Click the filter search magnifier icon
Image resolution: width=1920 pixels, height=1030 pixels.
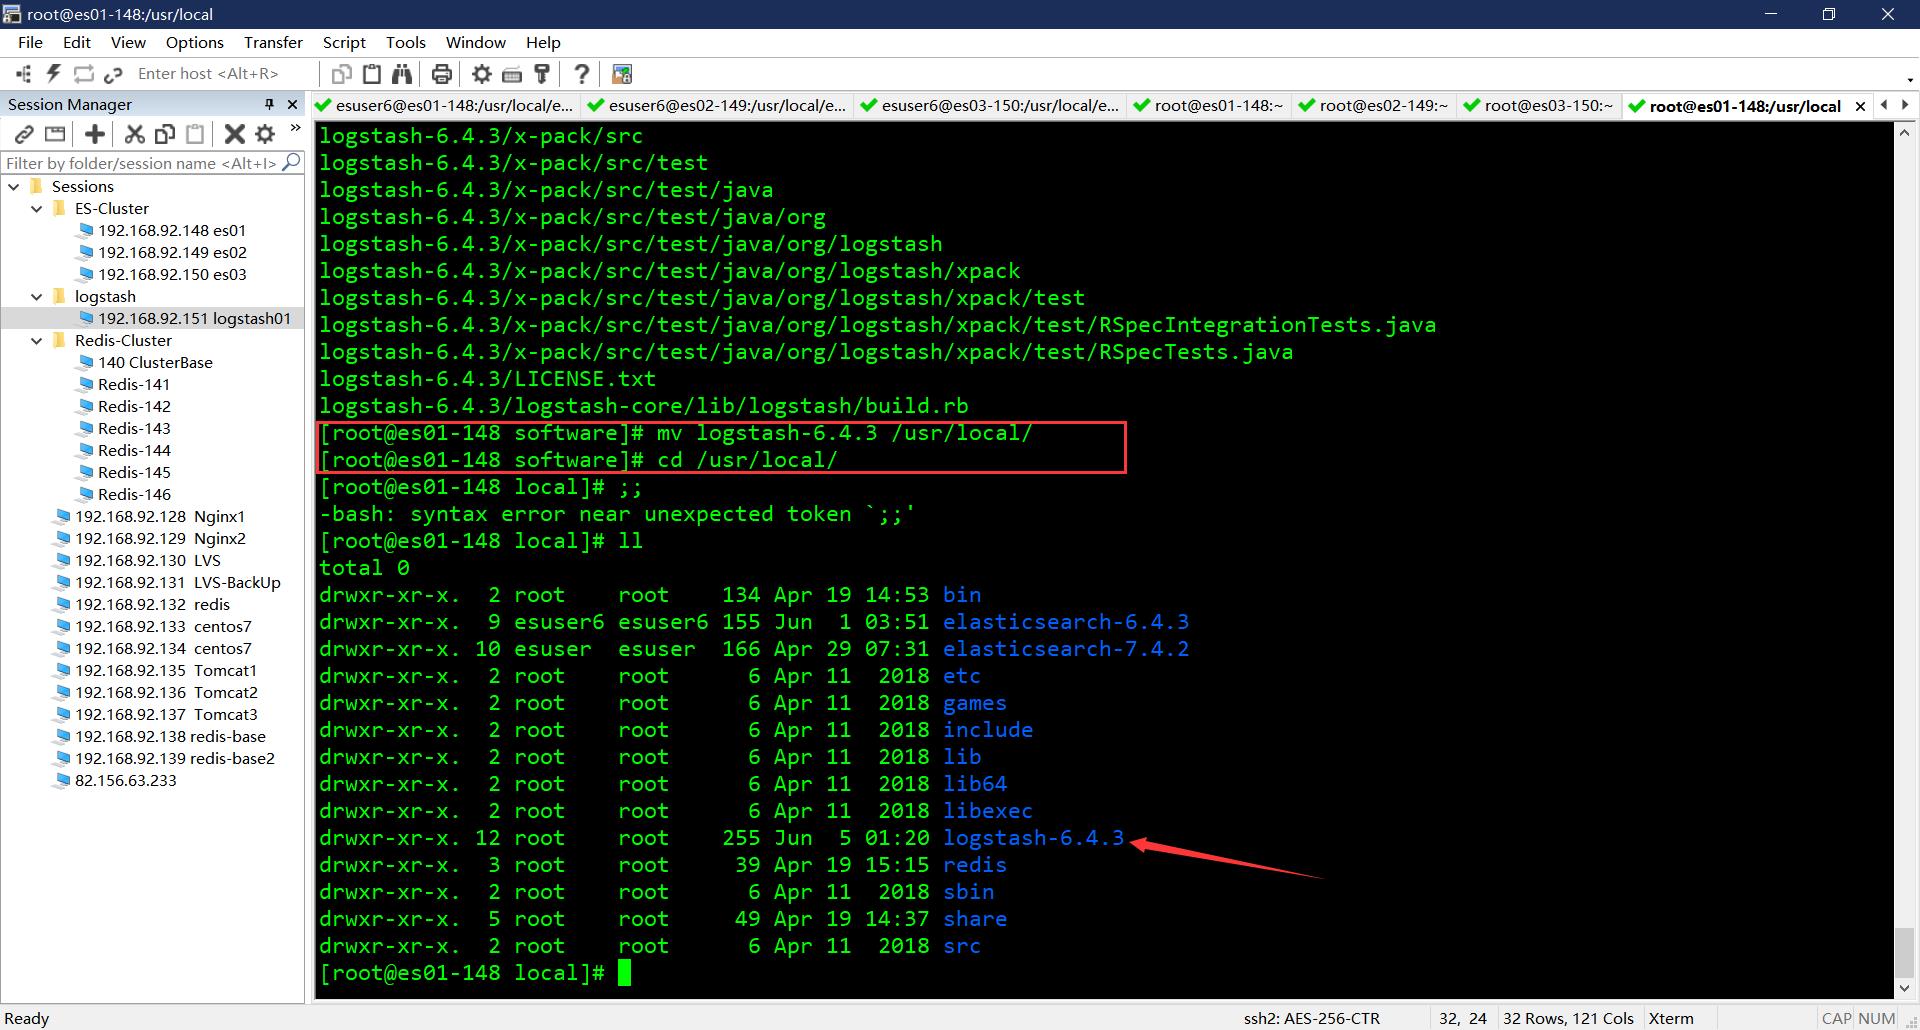click(x=291, y=162)
